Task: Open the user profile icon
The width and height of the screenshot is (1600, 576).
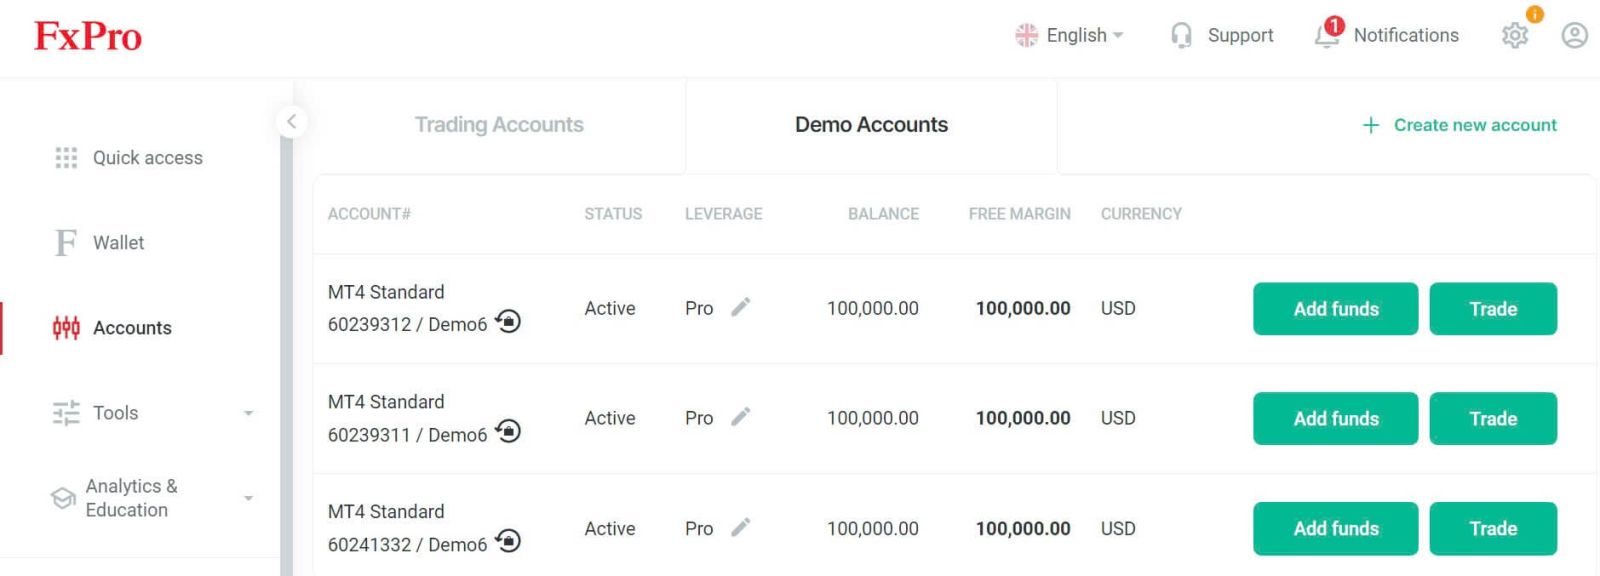Action: pos(1575,35)
